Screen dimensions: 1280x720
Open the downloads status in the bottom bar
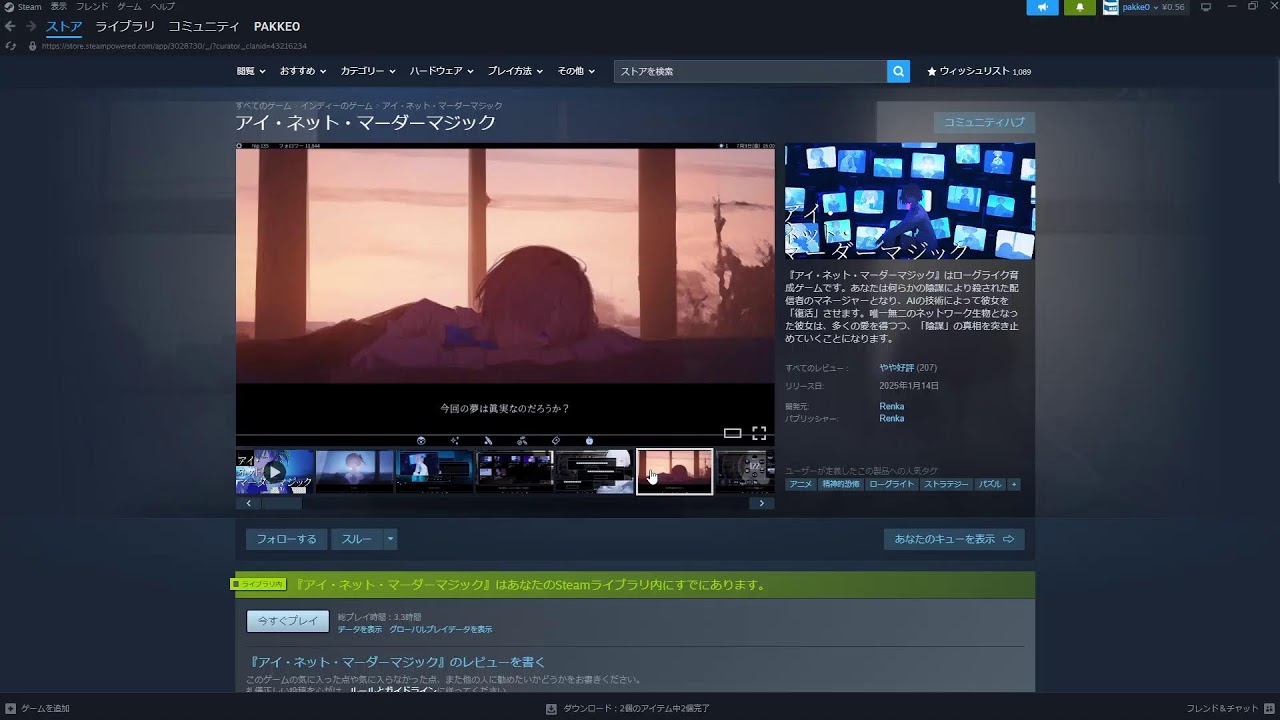click(628, 708)
